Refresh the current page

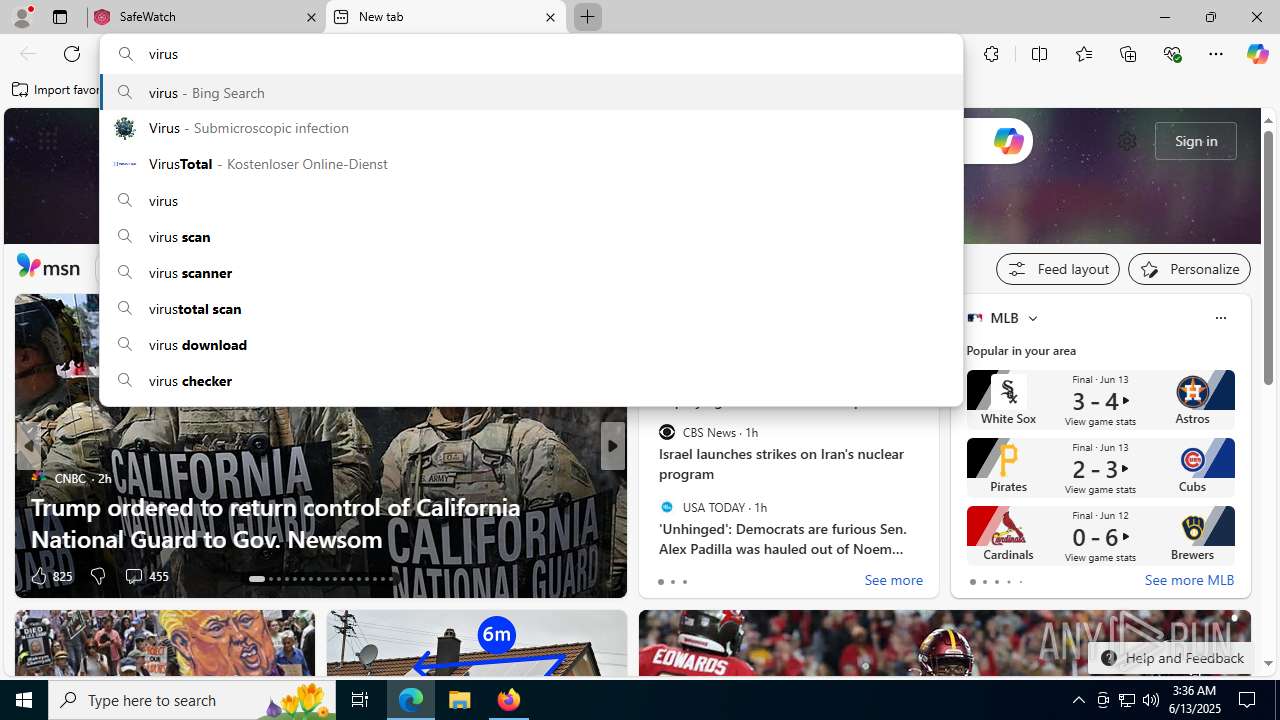pyautogui.click(x=72, y=54)
